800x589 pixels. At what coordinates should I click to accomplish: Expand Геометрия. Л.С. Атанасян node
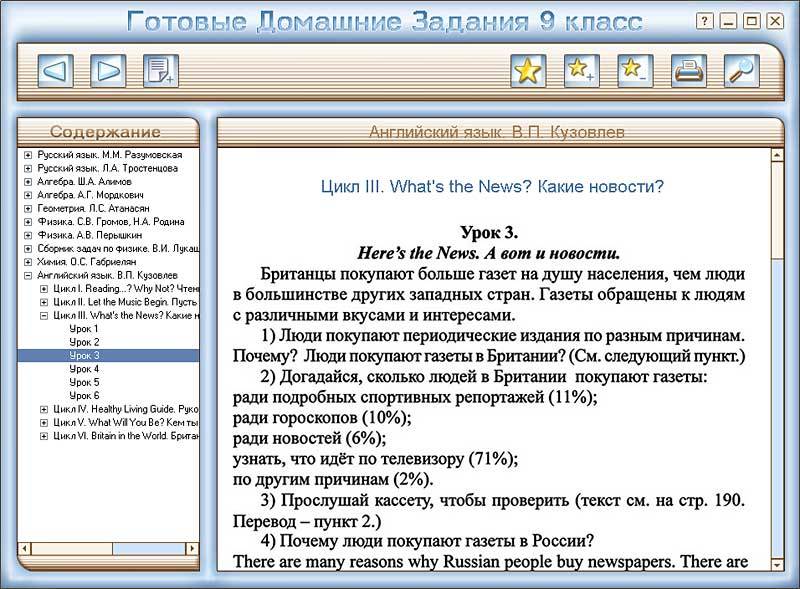[x=28, y=208]
